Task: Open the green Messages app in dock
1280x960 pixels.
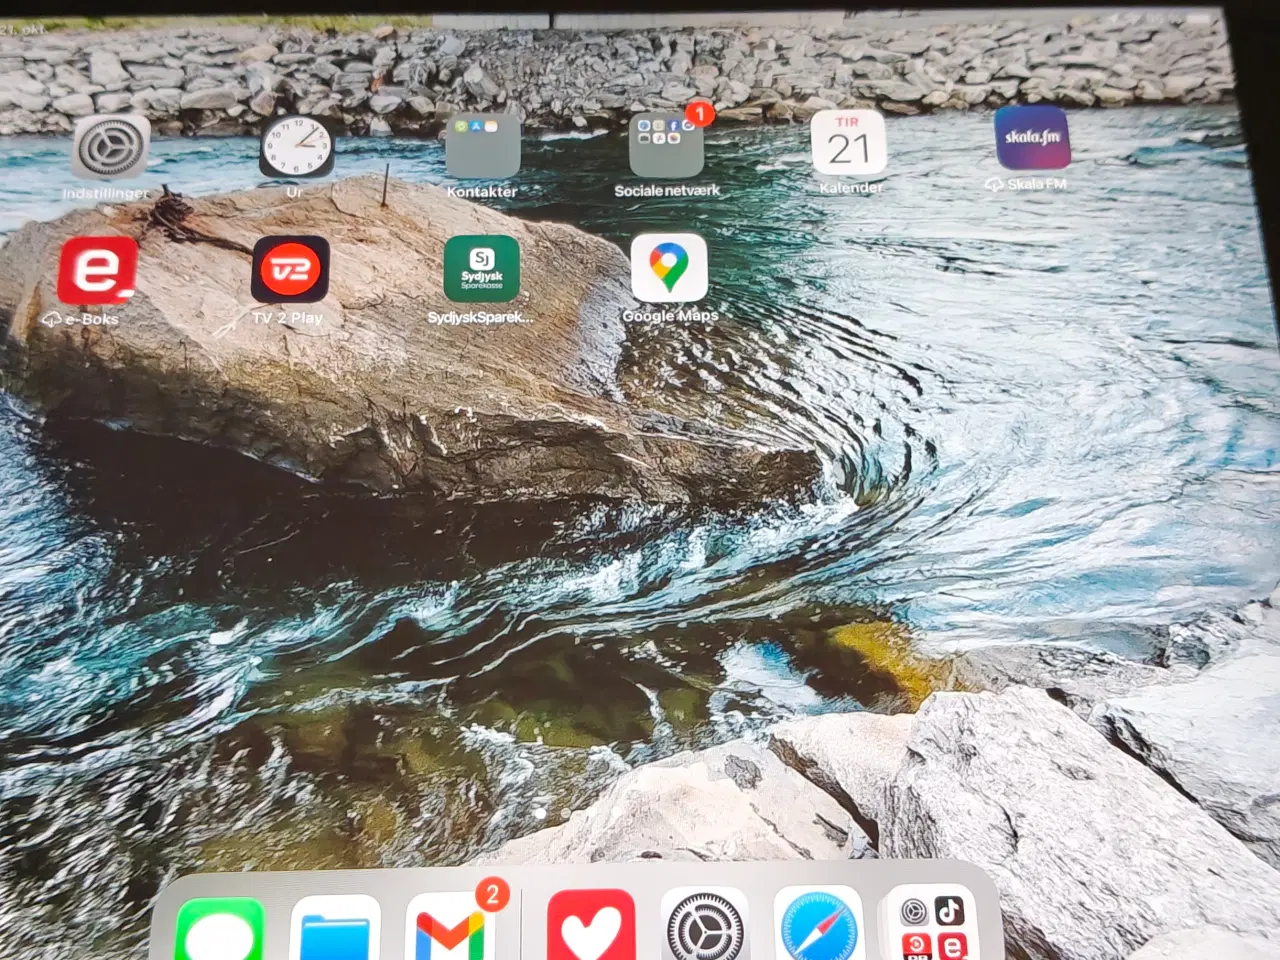Action: (x=220, y=930)
